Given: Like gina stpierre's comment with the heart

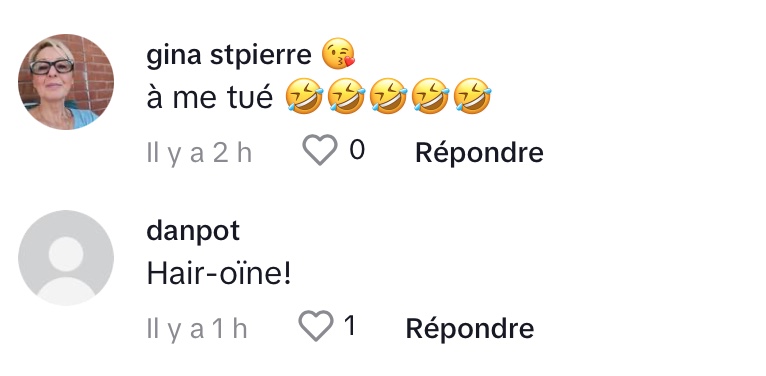Looking at the screenshot, I should coord(320,149).
